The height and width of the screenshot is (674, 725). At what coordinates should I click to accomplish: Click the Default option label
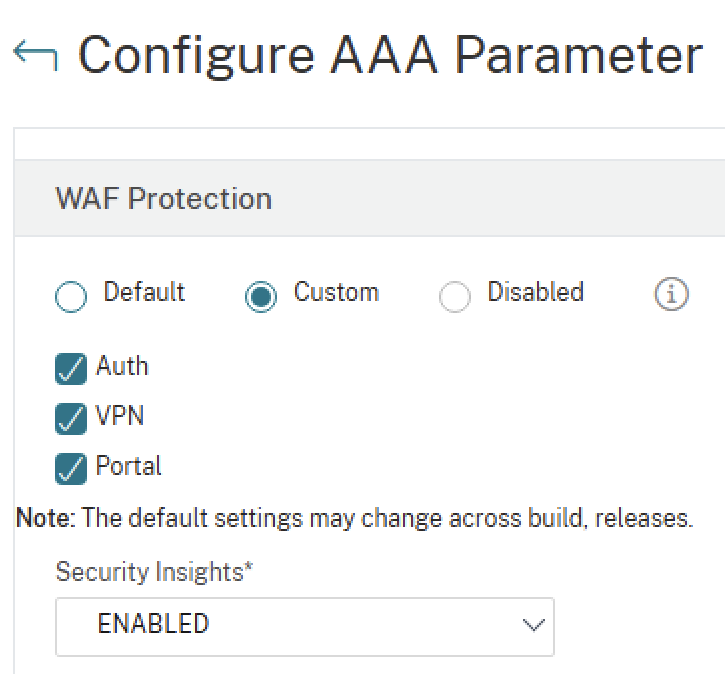pyautogui.click(x=144, y=293)
